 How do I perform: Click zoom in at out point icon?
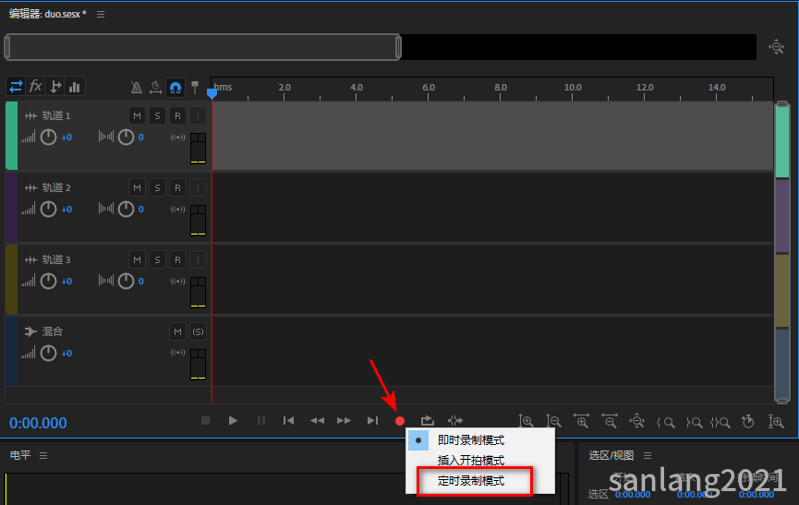click(694, 422)
